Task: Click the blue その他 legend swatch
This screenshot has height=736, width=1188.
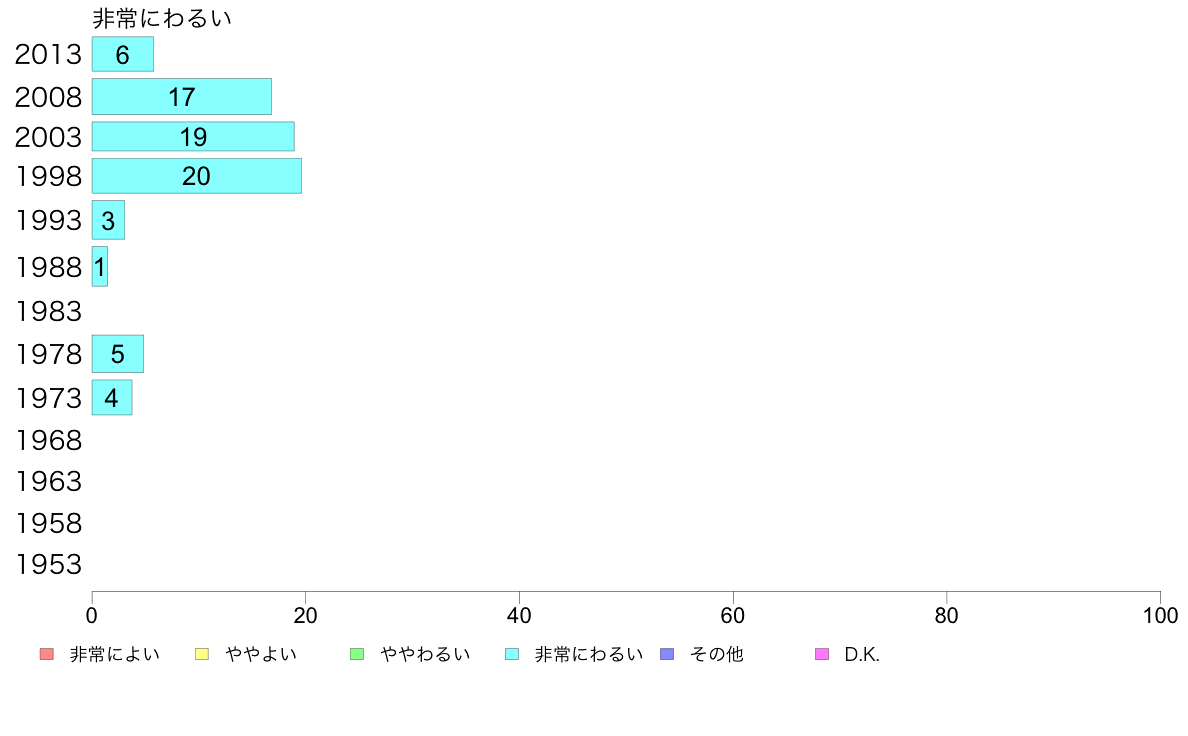Action: (667, 654)
